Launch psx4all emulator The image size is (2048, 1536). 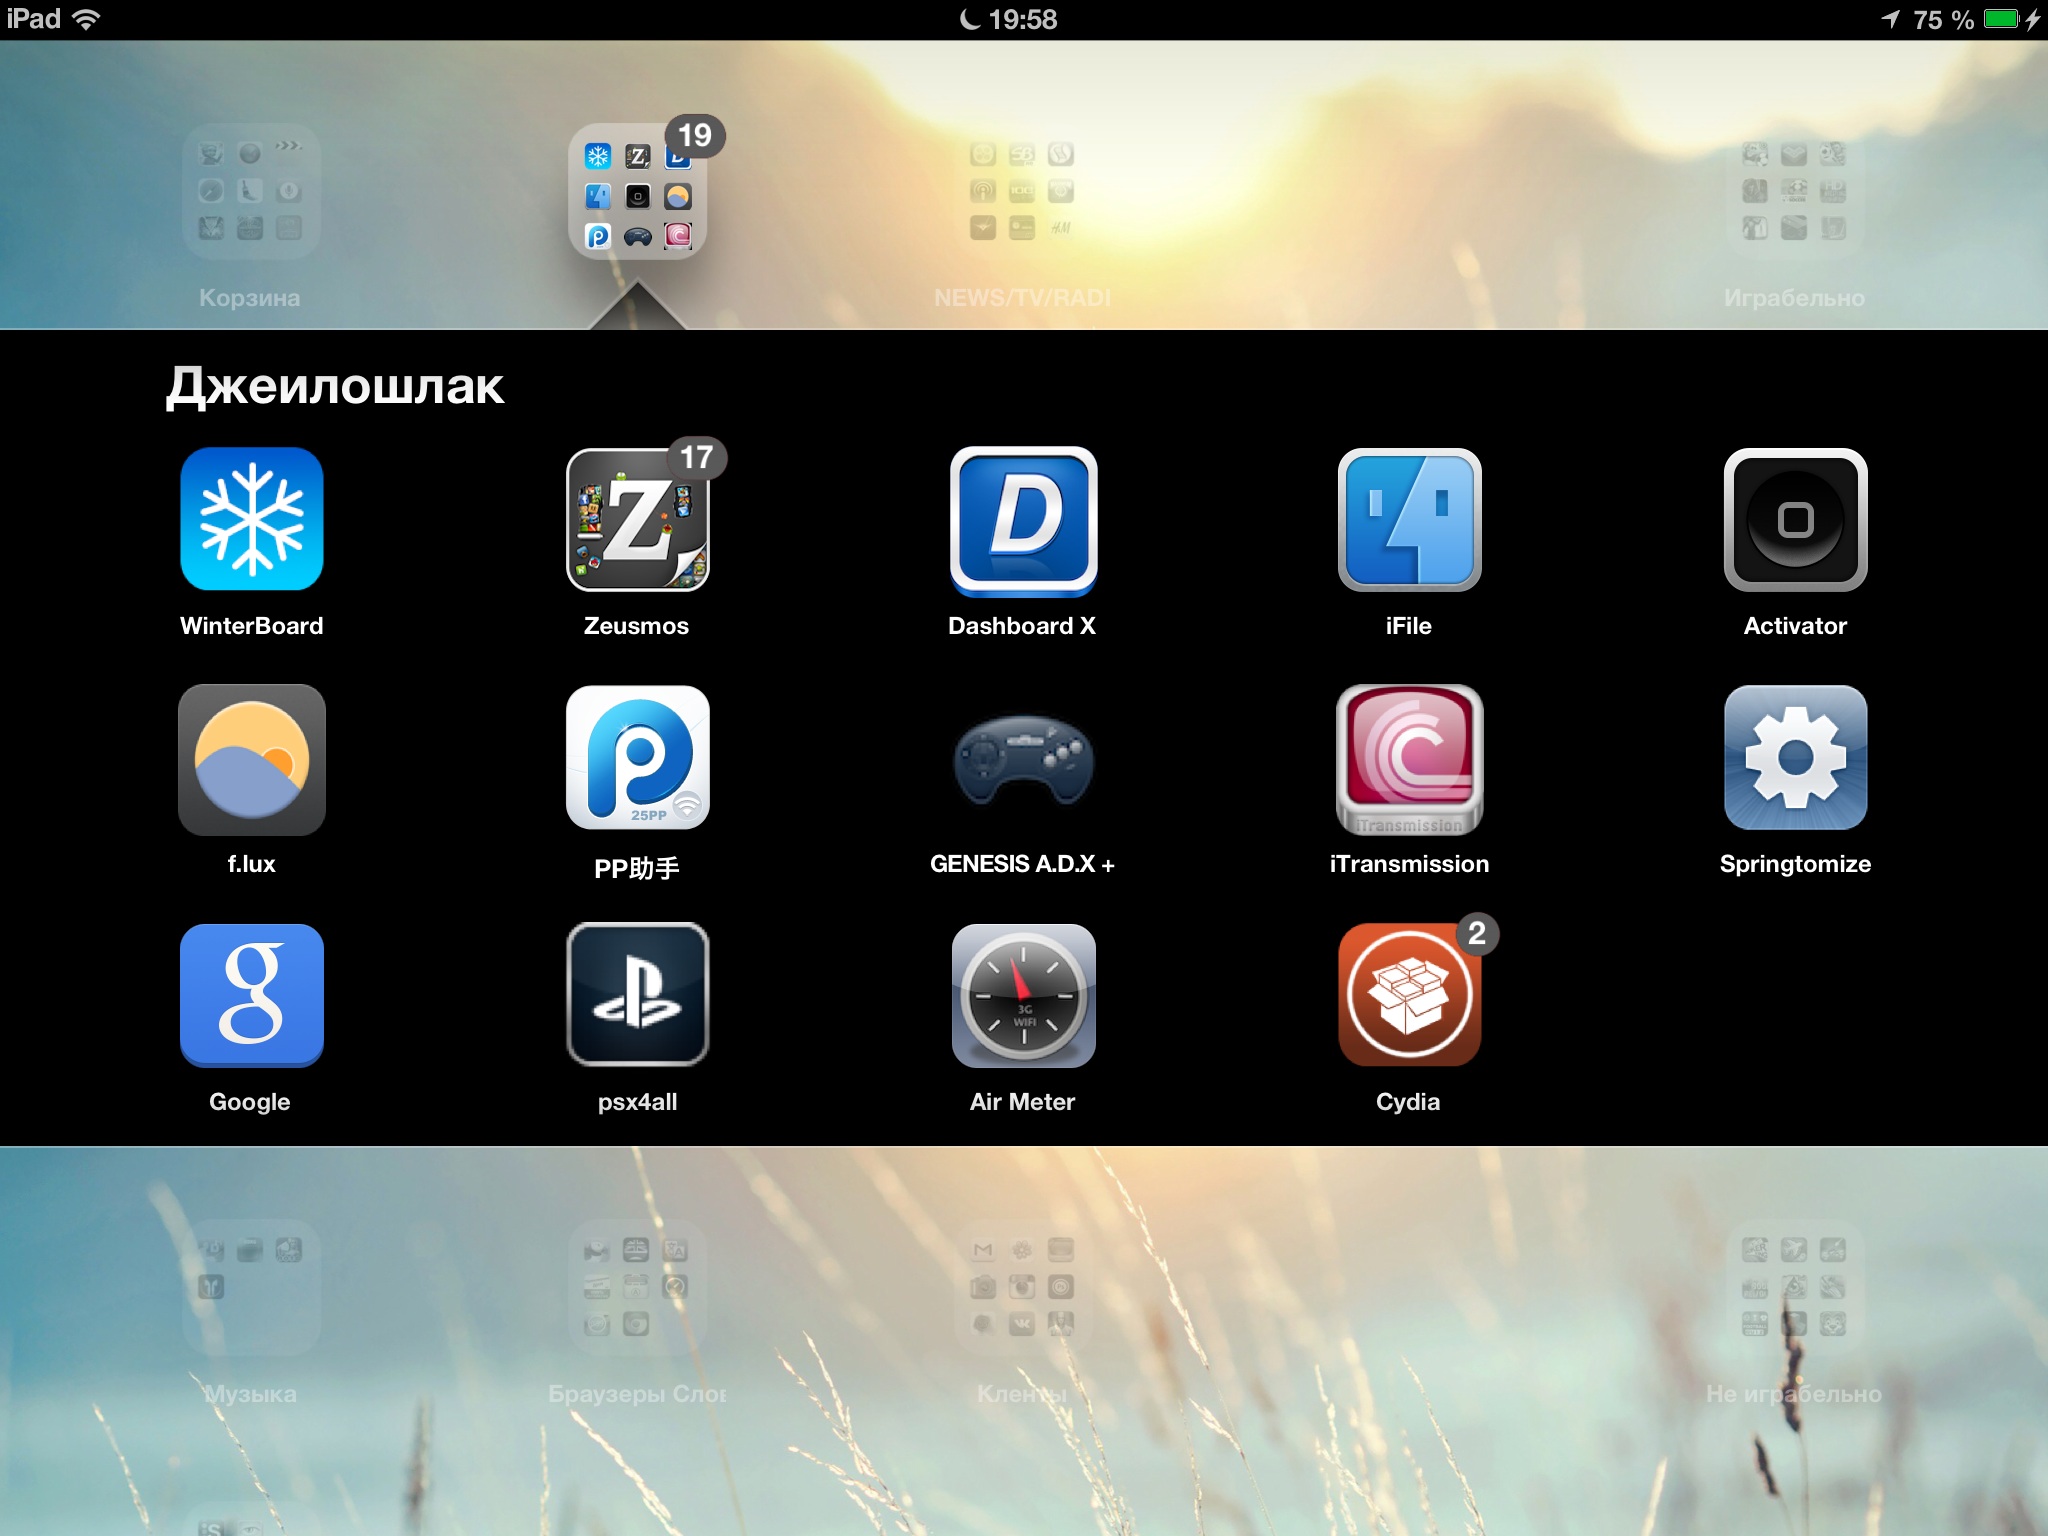click(x=637, y=995)
